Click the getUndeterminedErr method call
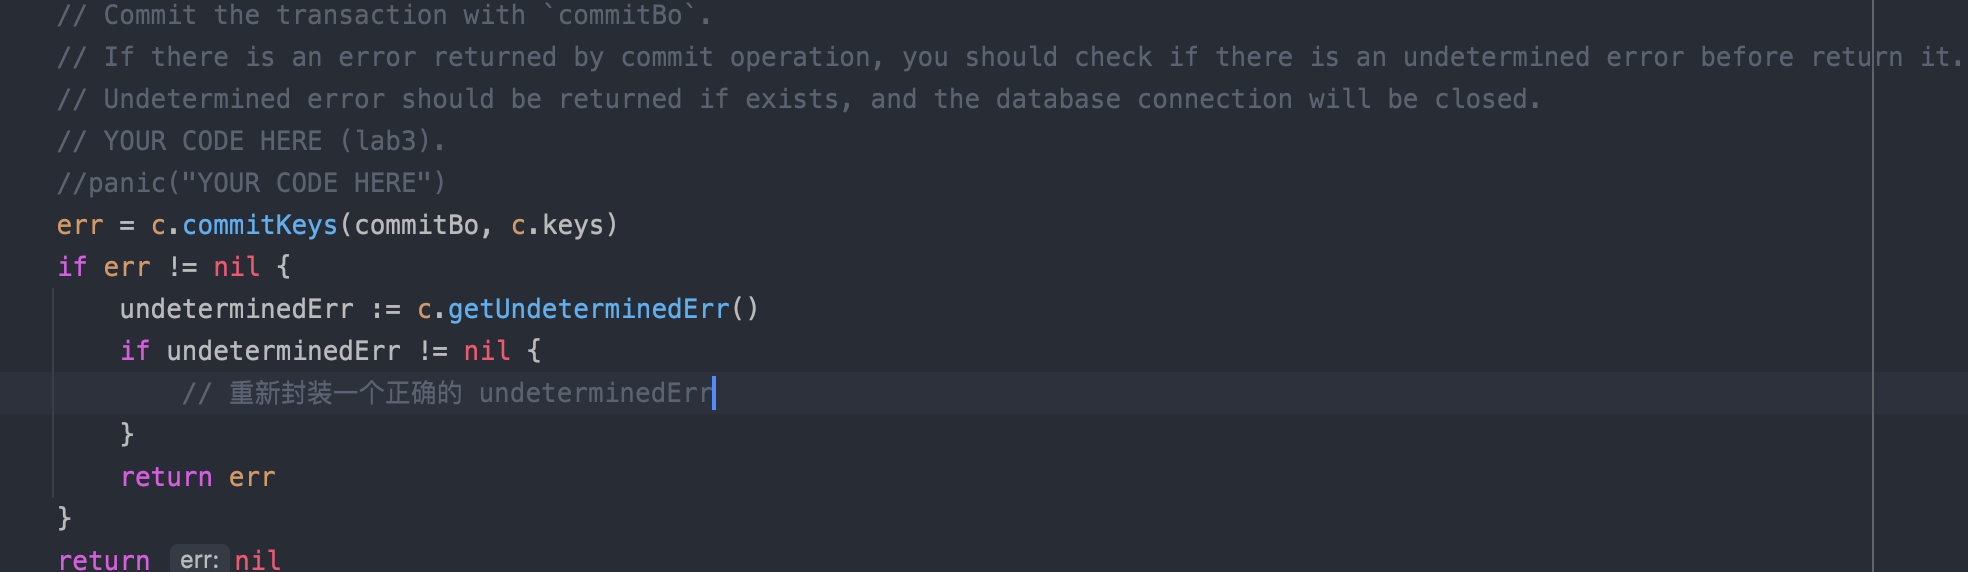Image resolution: width=1968 pixels, height=572 pixels. pos(588,309)
